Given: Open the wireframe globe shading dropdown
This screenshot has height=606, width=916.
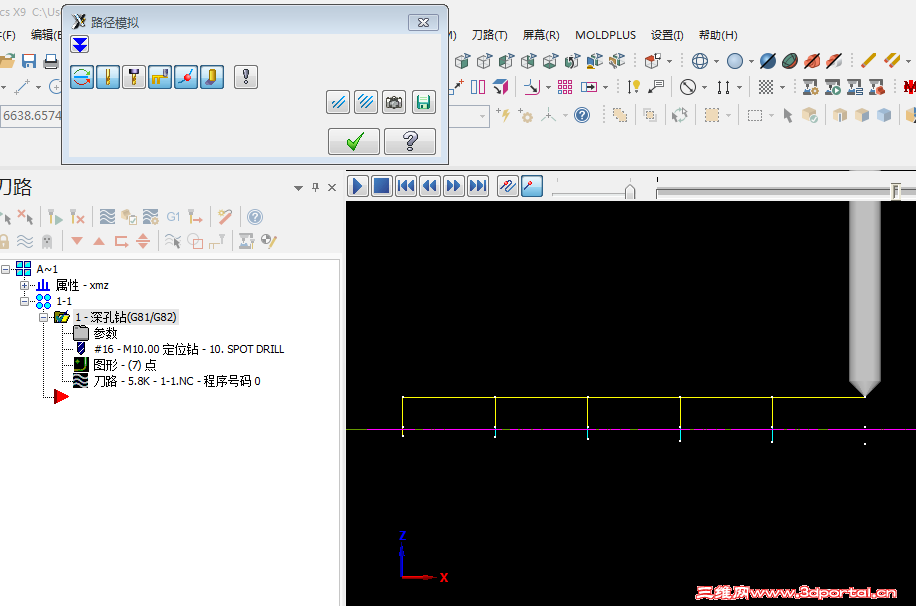Looking at the screenshot, I should click(716, 61).
